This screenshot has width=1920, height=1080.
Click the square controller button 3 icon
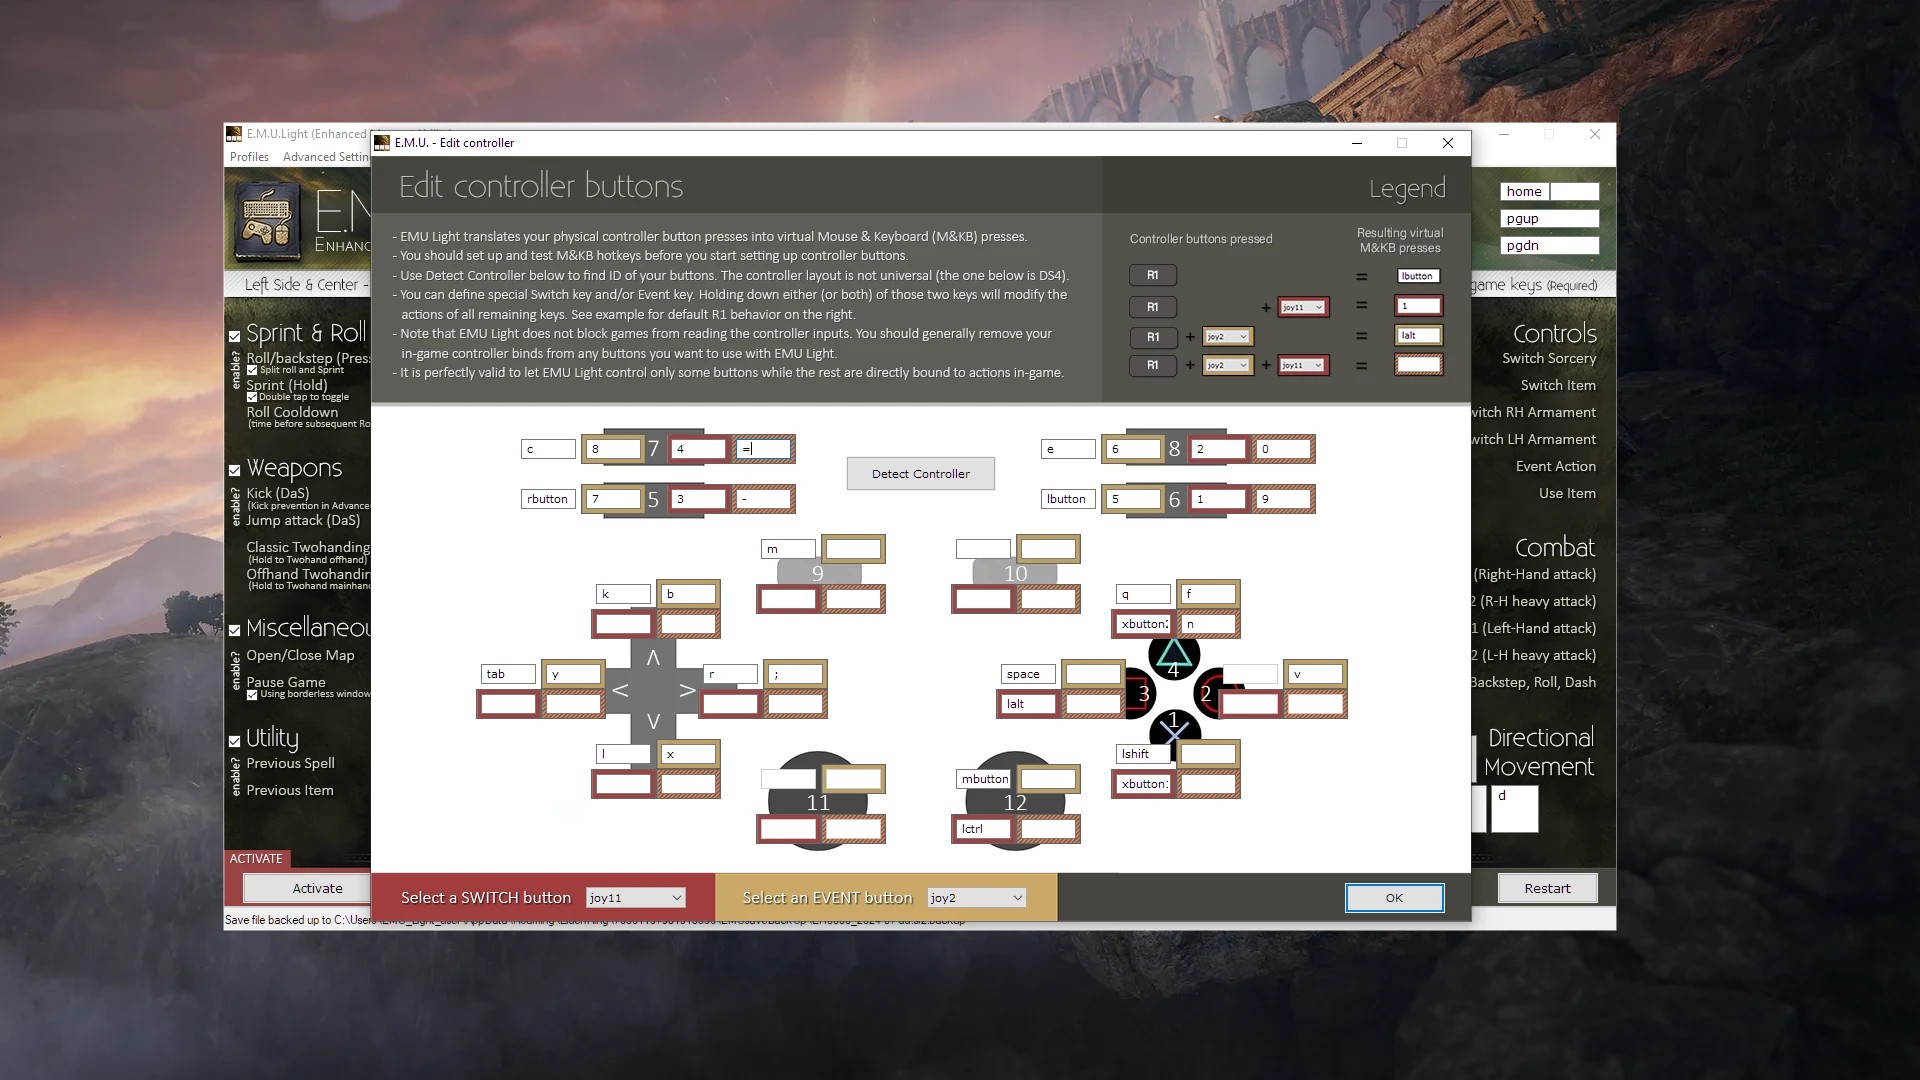(x=1142, y=694)
